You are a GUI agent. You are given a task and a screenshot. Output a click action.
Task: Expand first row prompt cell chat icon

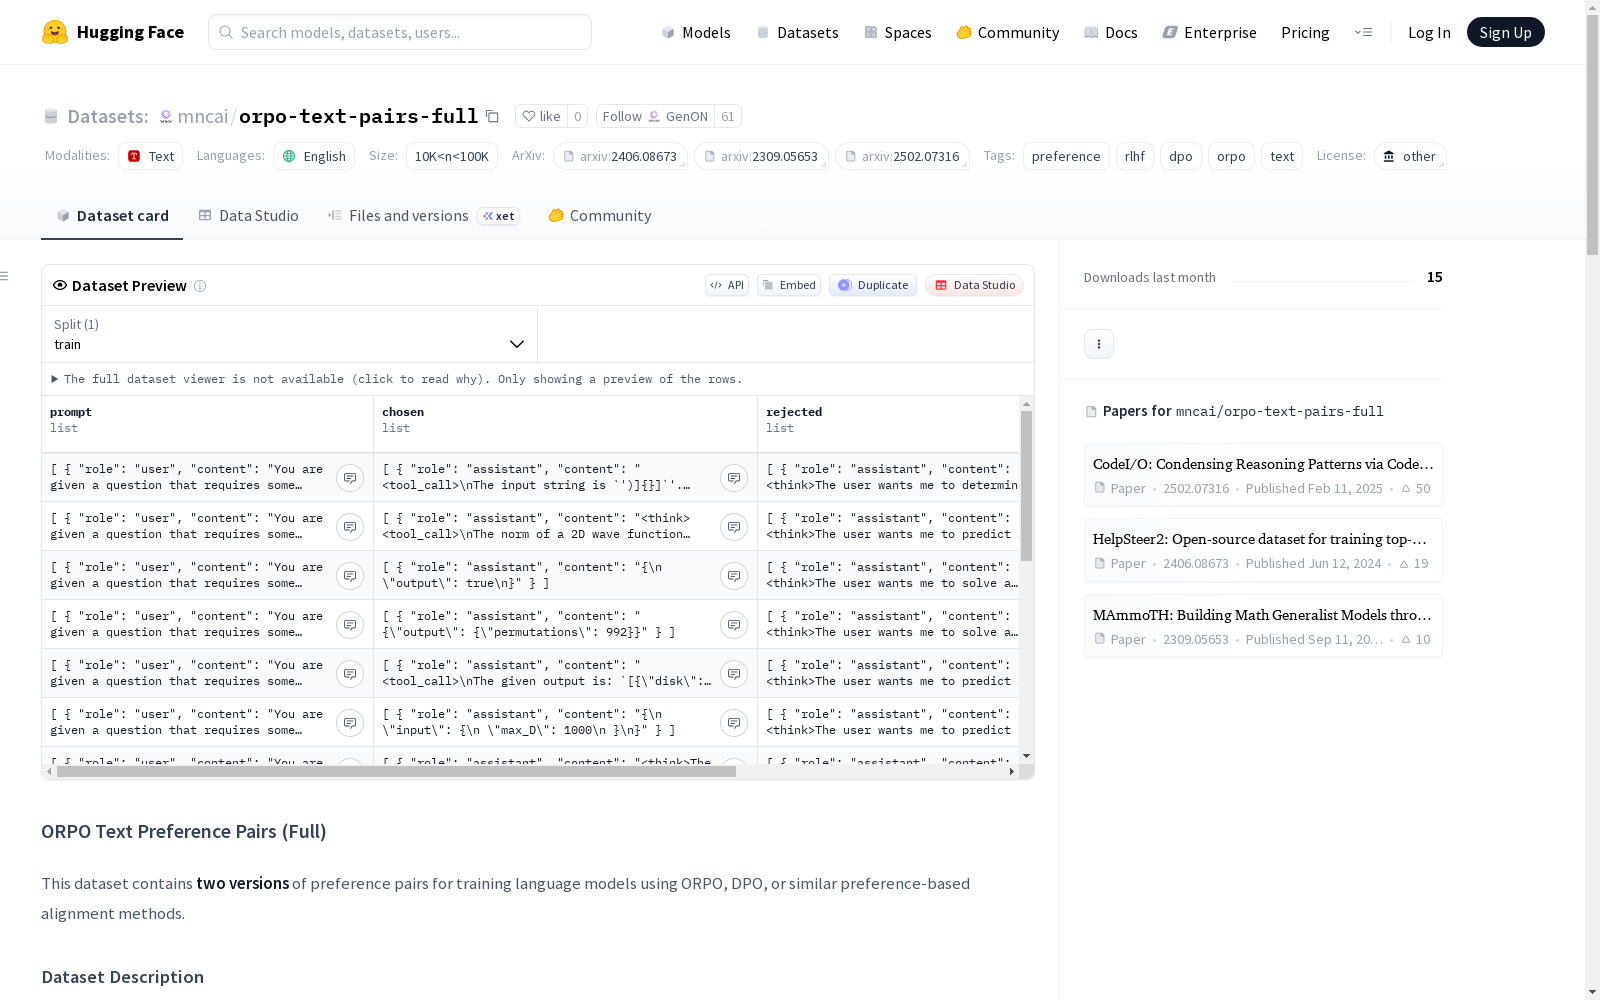coord(350,478)
